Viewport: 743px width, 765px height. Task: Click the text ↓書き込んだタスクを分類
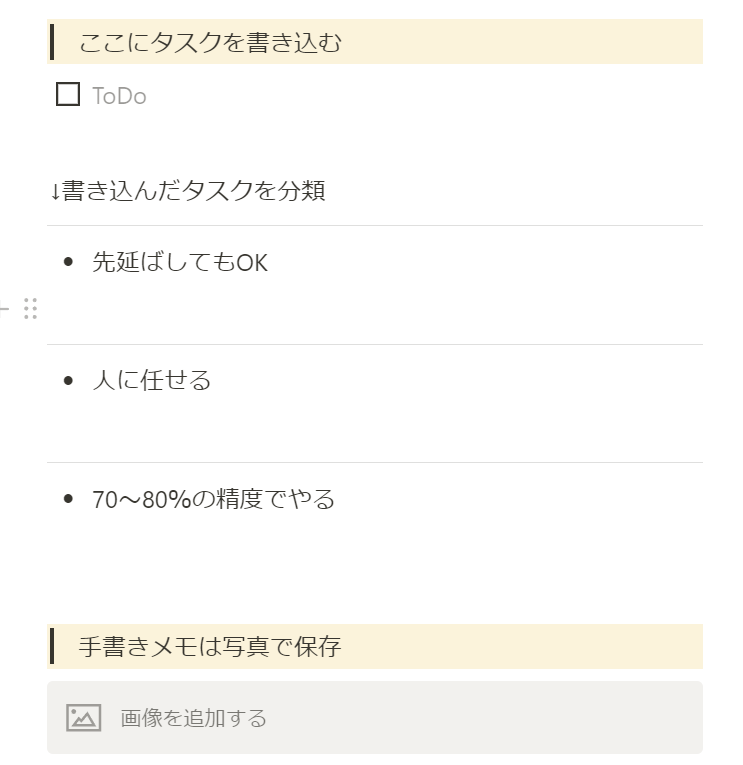click(187, 190)
